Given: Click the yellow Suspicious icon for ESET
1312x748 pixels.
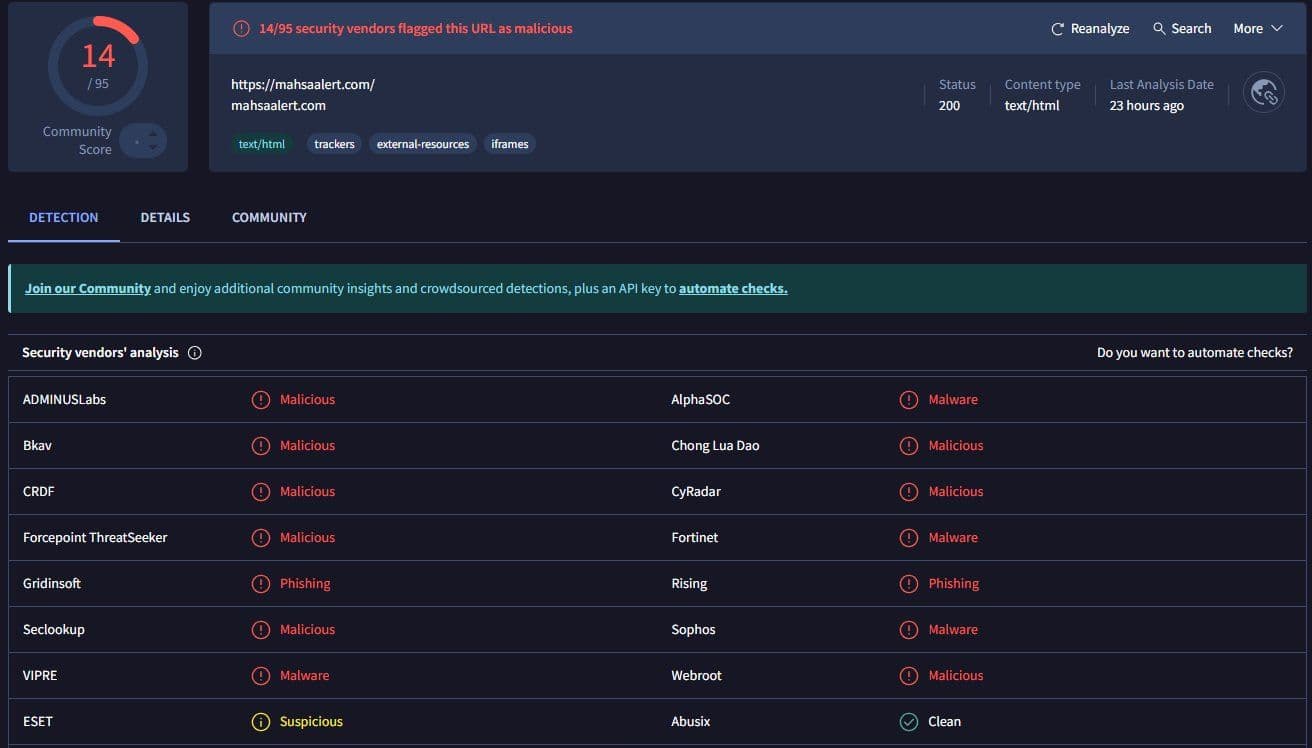Looking at the screenshot, I should coord(261,722).
